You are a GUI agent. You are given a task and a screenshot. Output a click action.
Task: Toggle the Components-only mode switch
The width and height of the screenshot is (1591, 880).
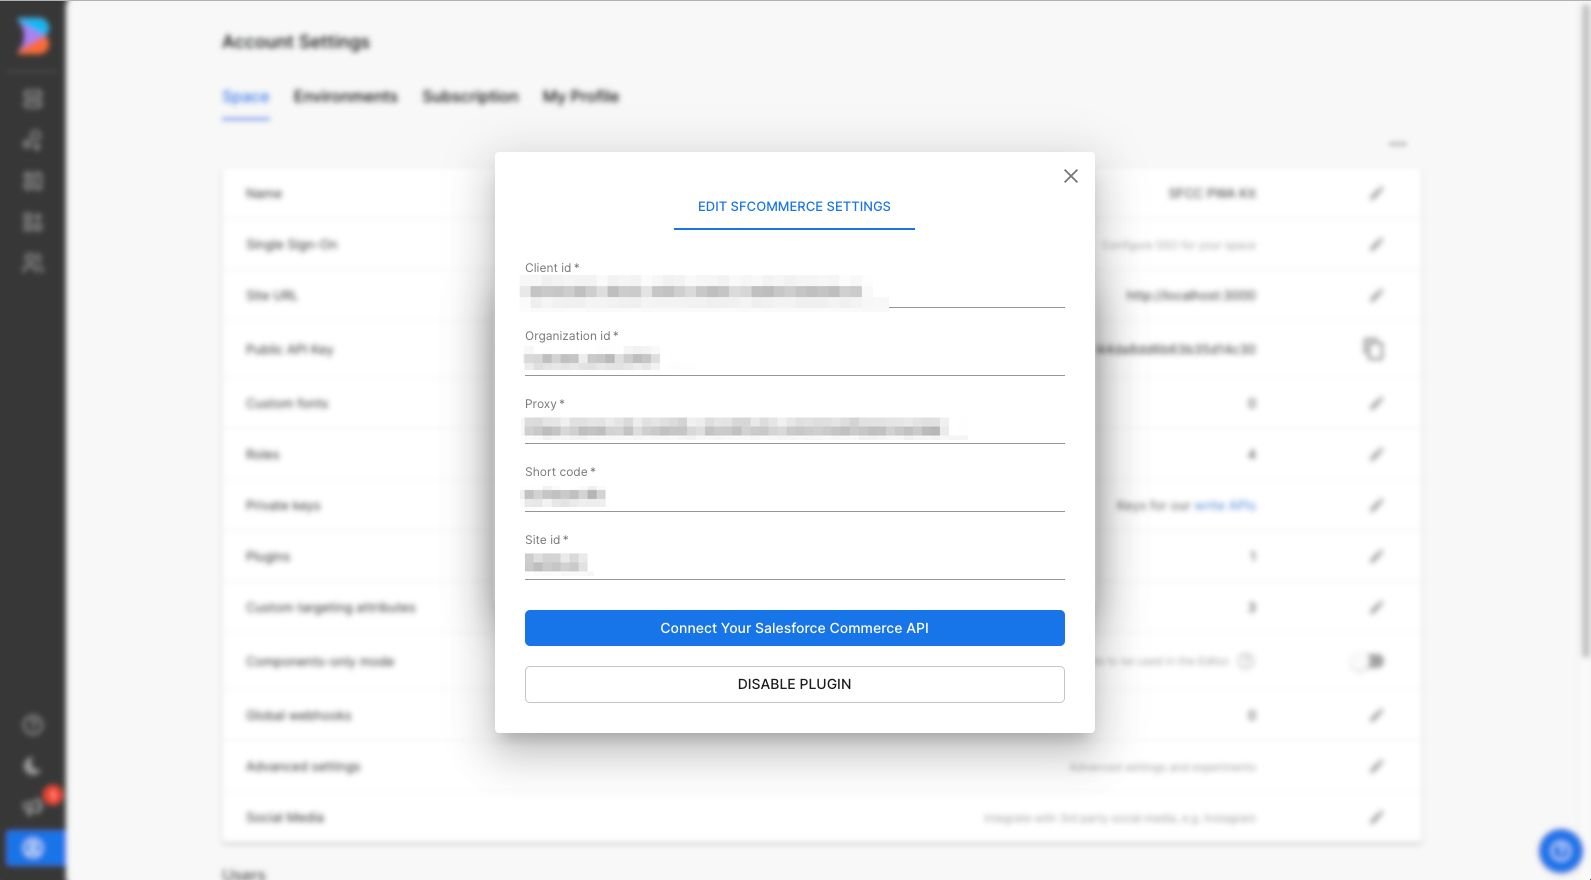click(x=1368, y=661)
